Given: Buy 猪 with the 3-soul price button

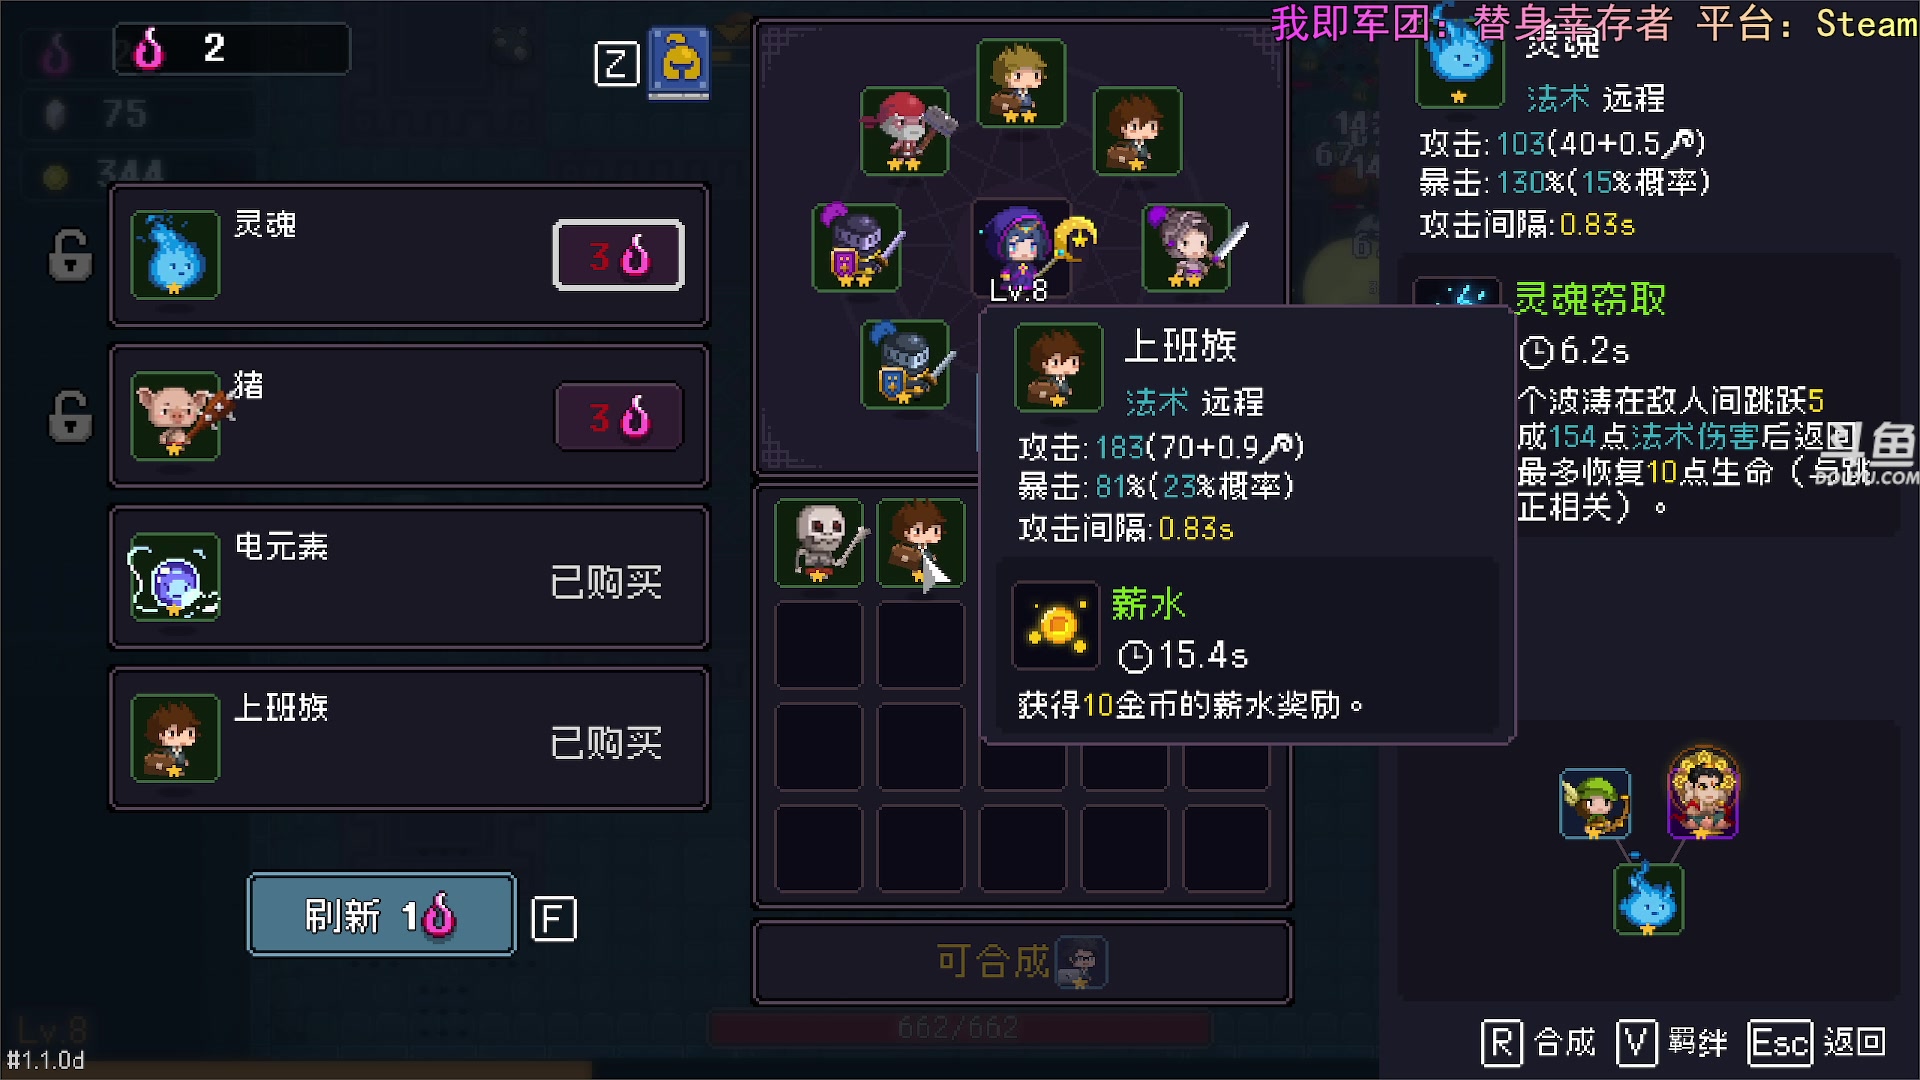Looking at the screenshot, I should pyautogui.click(x=618, y=416).
